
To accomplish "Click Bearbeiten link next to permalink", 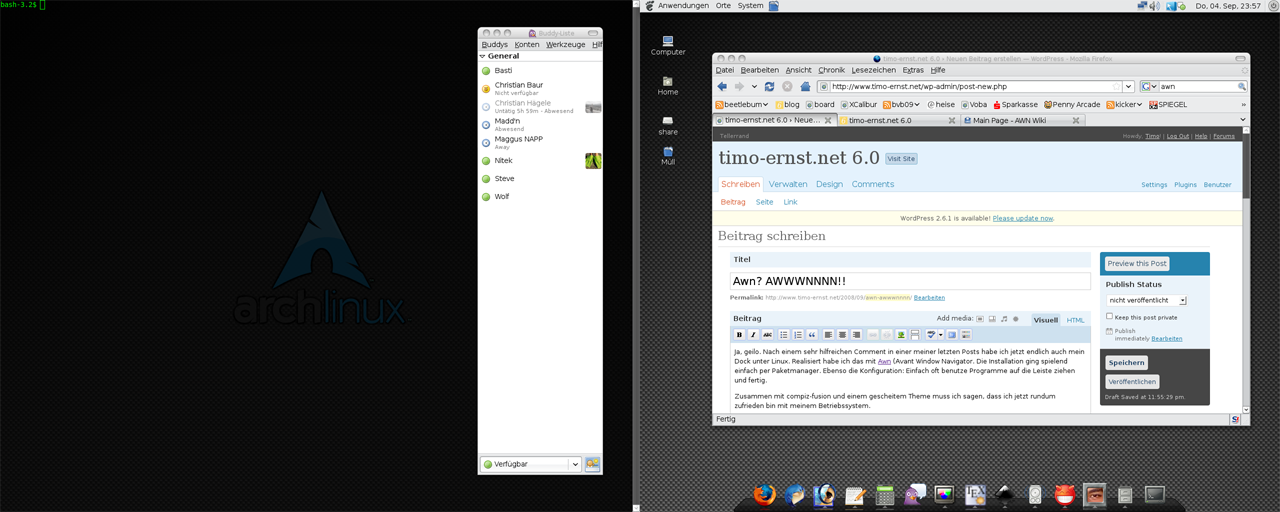I will 929,297.
